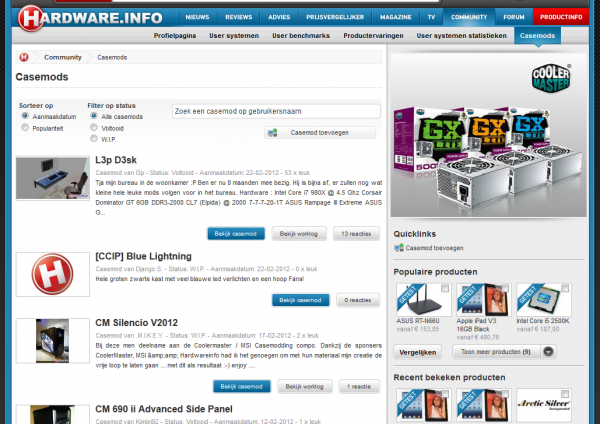Screen dimensions: 600x424
Task: Open the 13 reacties button
Action: point(356,234)
